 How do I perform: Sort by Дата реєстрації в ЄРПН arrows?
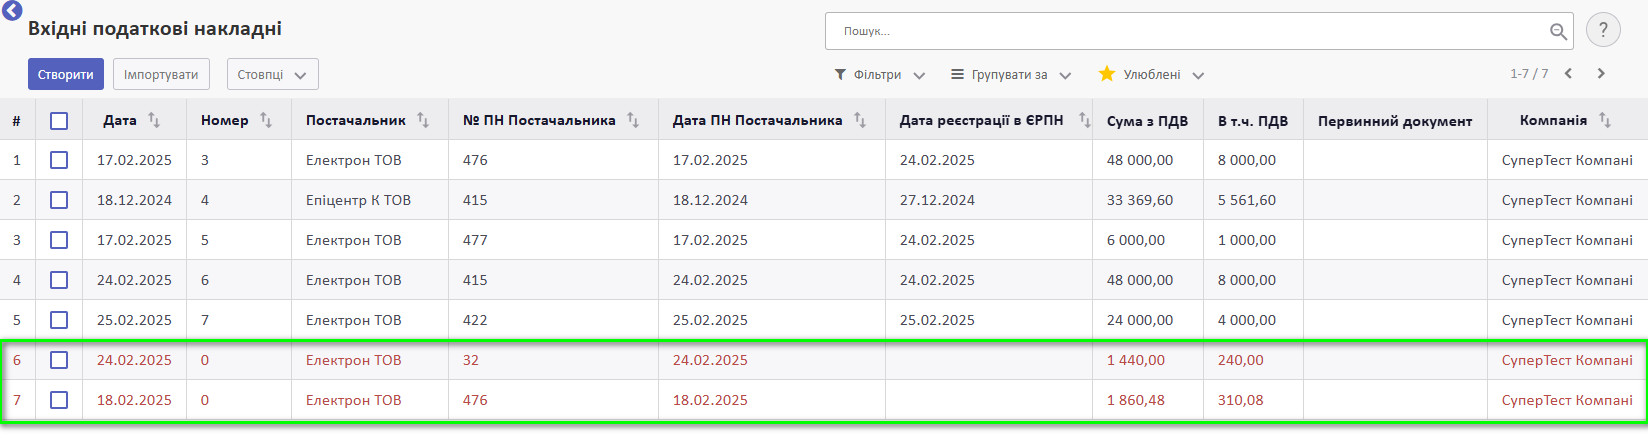click(x=1085, y=120)
